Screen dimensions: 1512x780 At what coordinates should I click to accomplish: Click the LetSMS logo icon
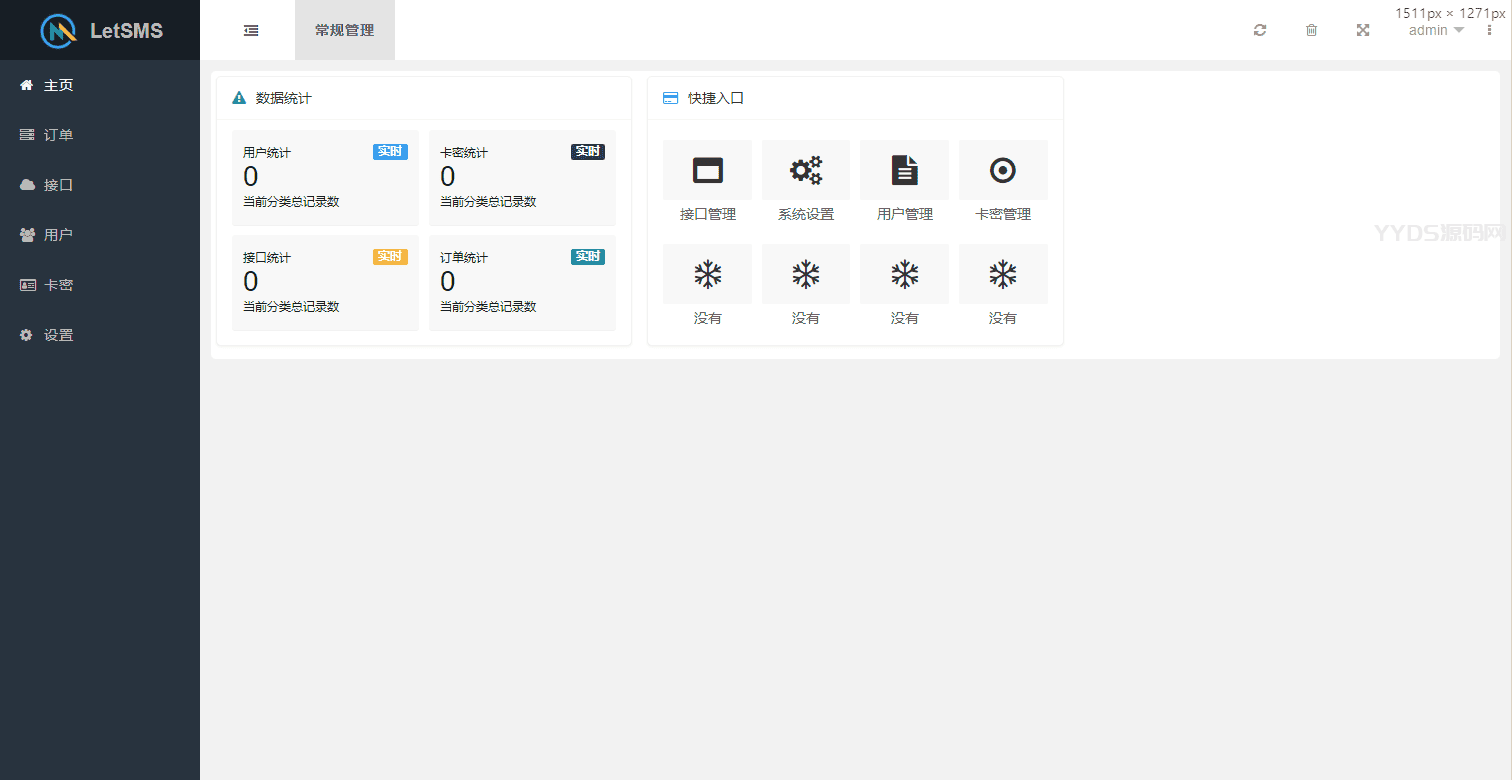58,30
